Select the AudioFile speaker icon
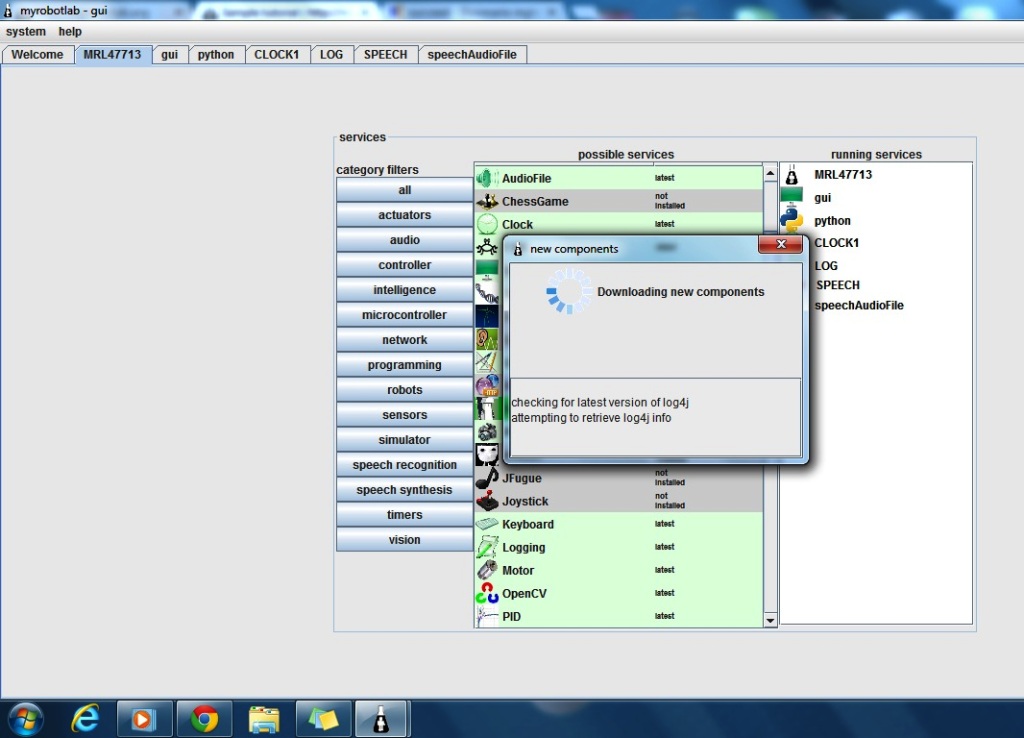Screen dimensions: 1024x738 click(x=487, y=178)
